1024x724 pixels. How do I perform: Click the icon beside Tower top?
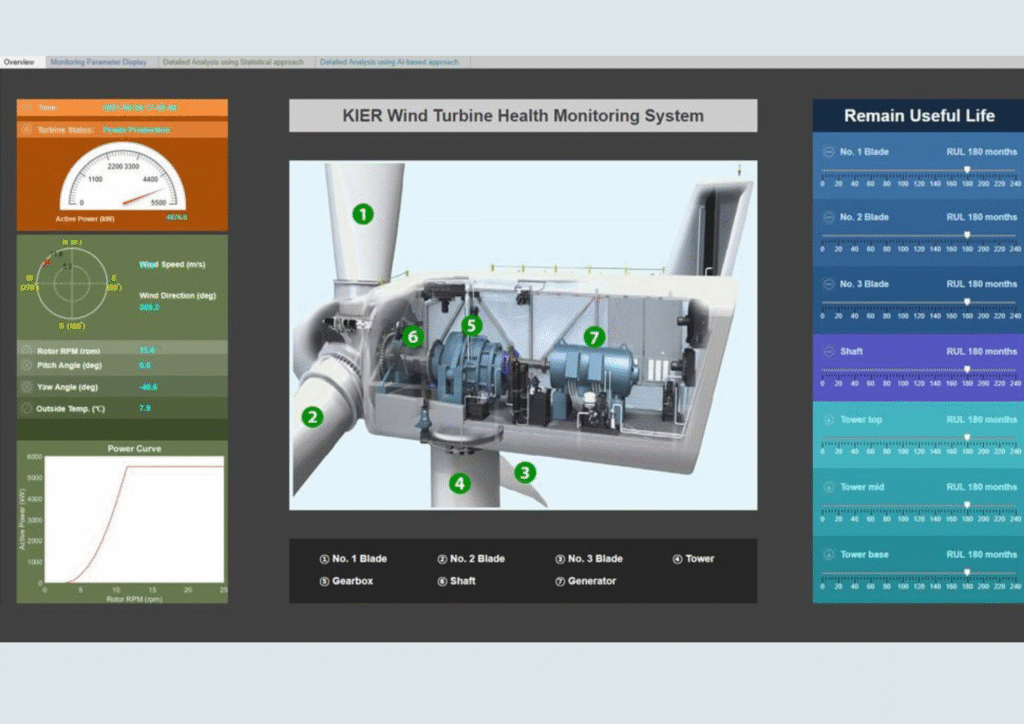pos(828,419)
